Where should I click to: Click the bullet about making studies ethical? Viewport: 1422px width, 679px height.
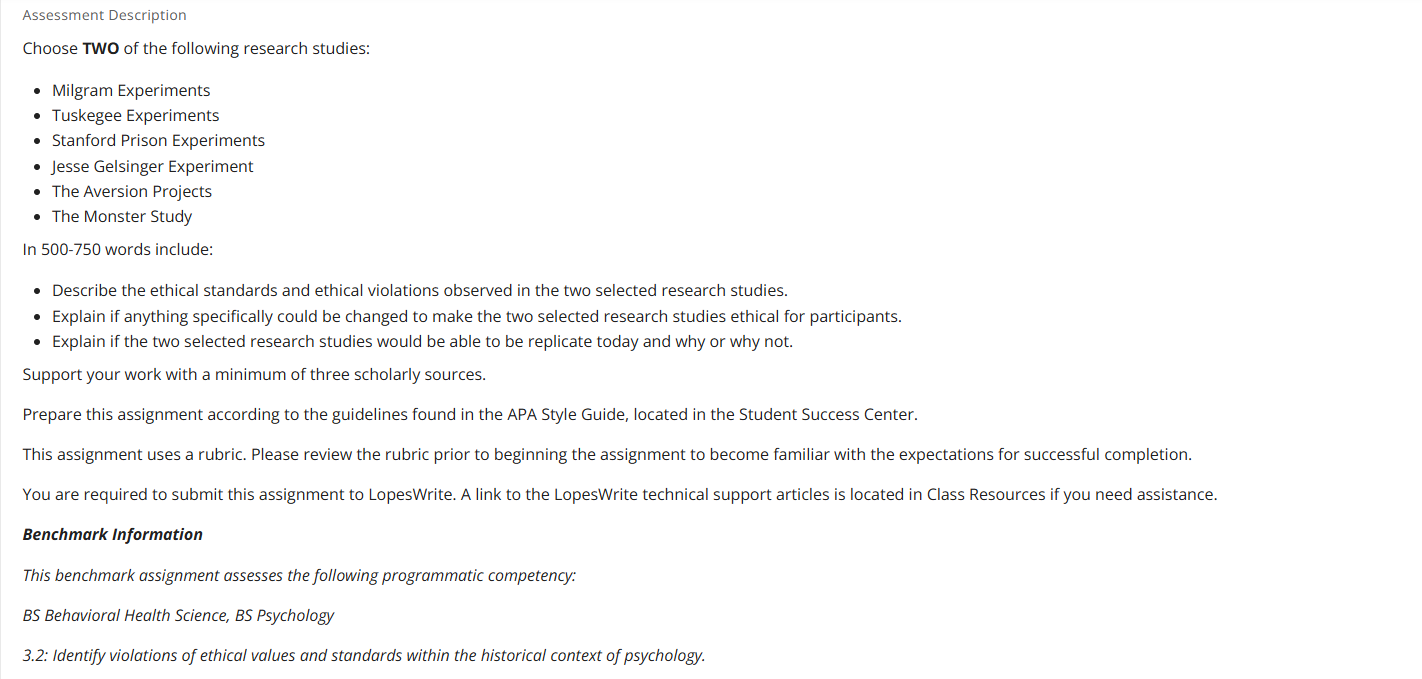(477, 316)
